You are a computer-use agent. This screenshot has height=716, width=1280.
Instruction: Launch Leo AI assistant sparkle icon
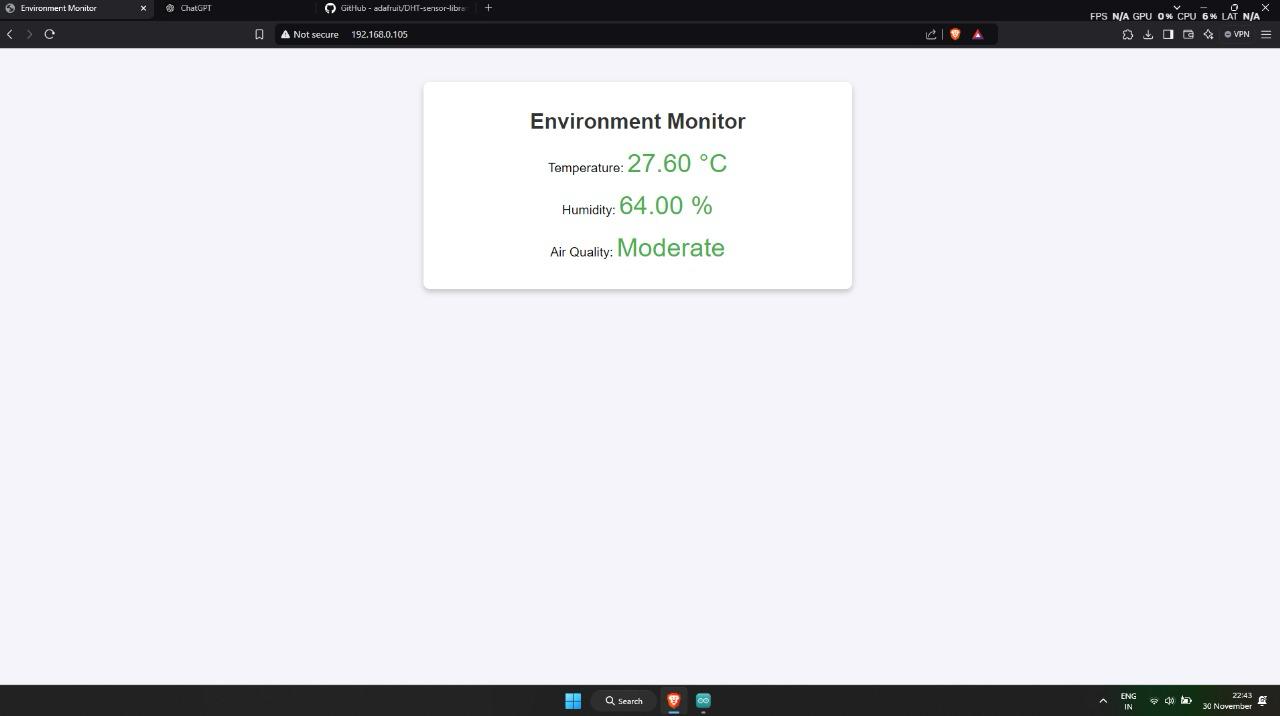1208,34
